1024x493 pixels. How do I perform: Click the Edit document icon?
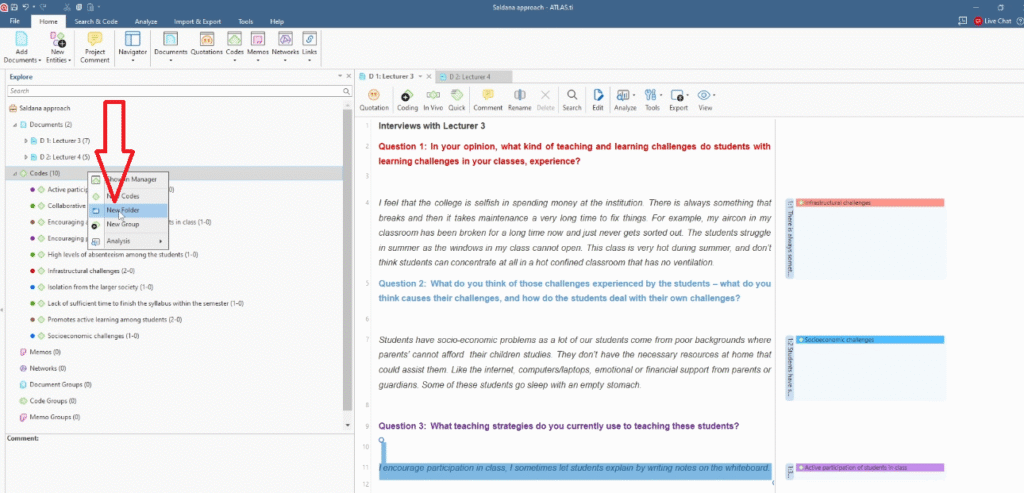[x=598, y=97]
